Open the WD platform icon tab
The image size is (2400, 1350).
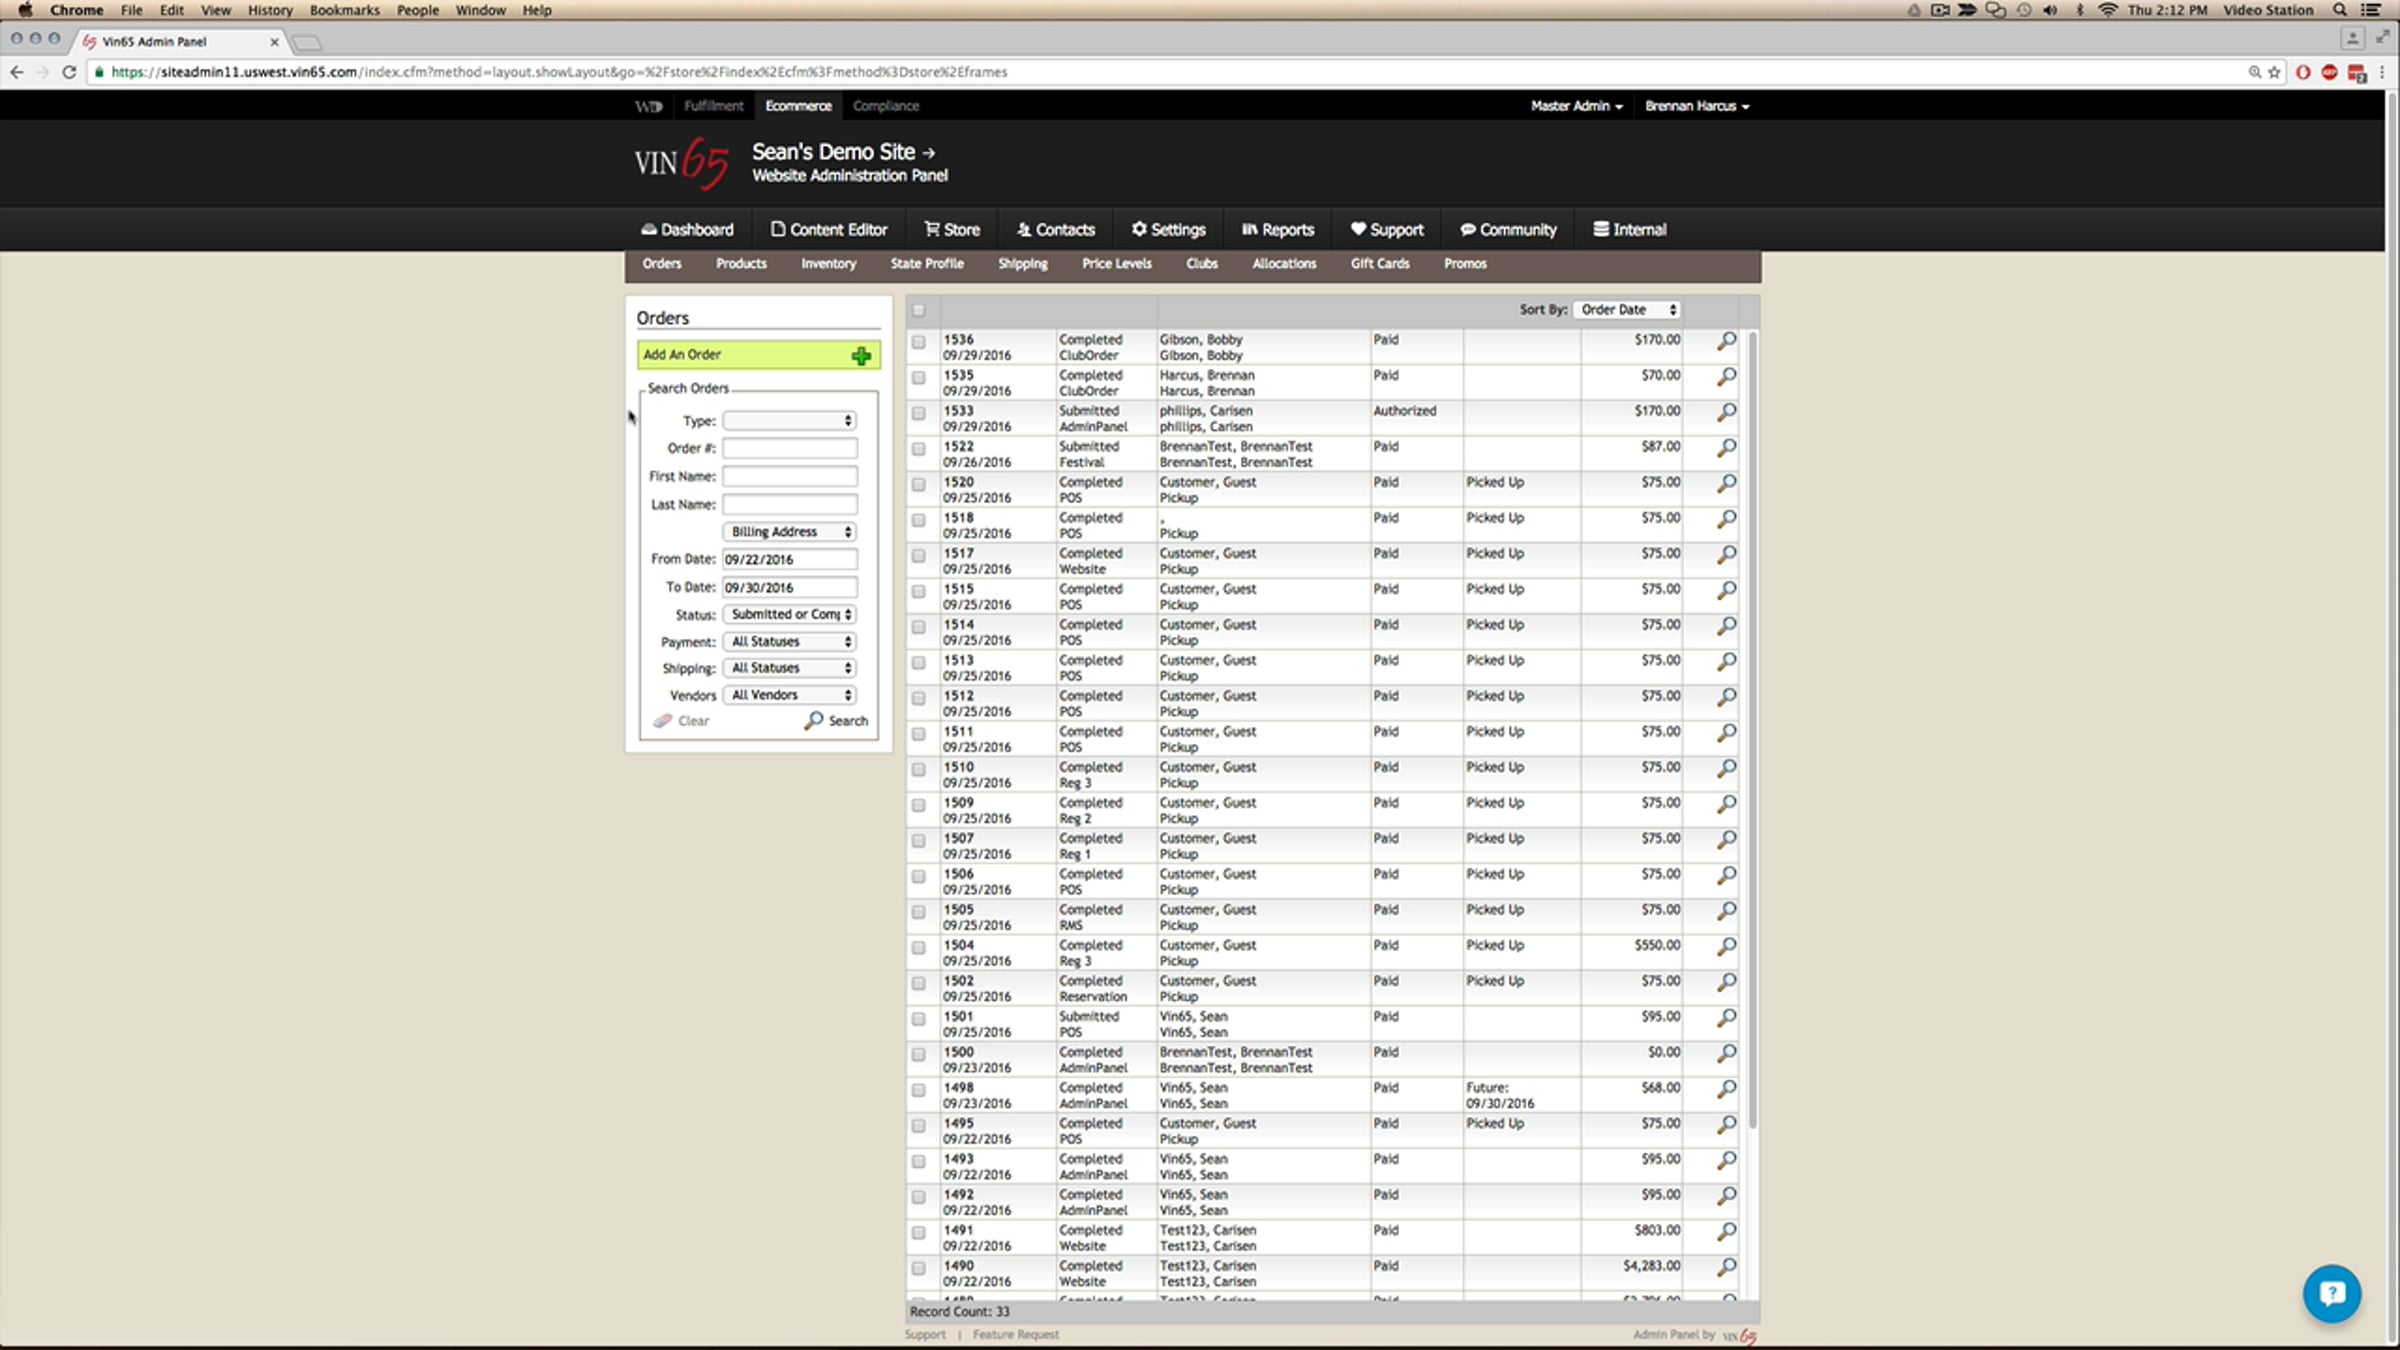[648, 106]
